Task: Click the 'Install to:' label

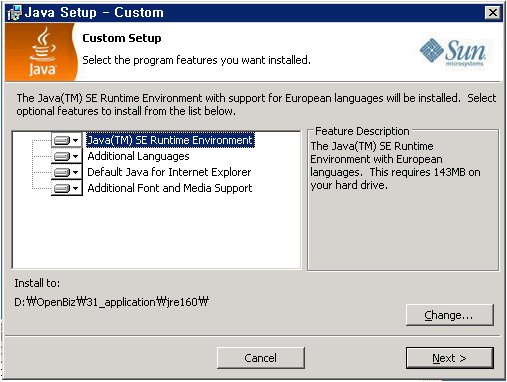Action: [37, 283]
